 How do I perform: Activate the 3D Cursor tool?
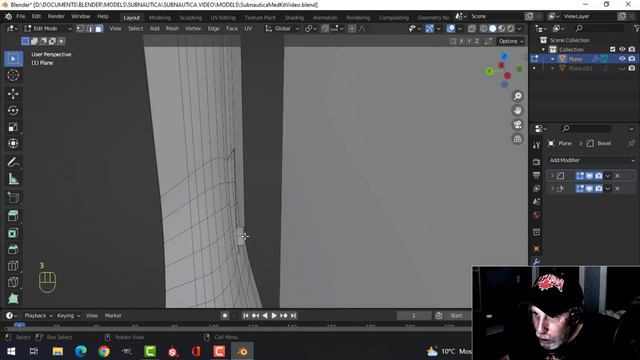click(13, 76)
